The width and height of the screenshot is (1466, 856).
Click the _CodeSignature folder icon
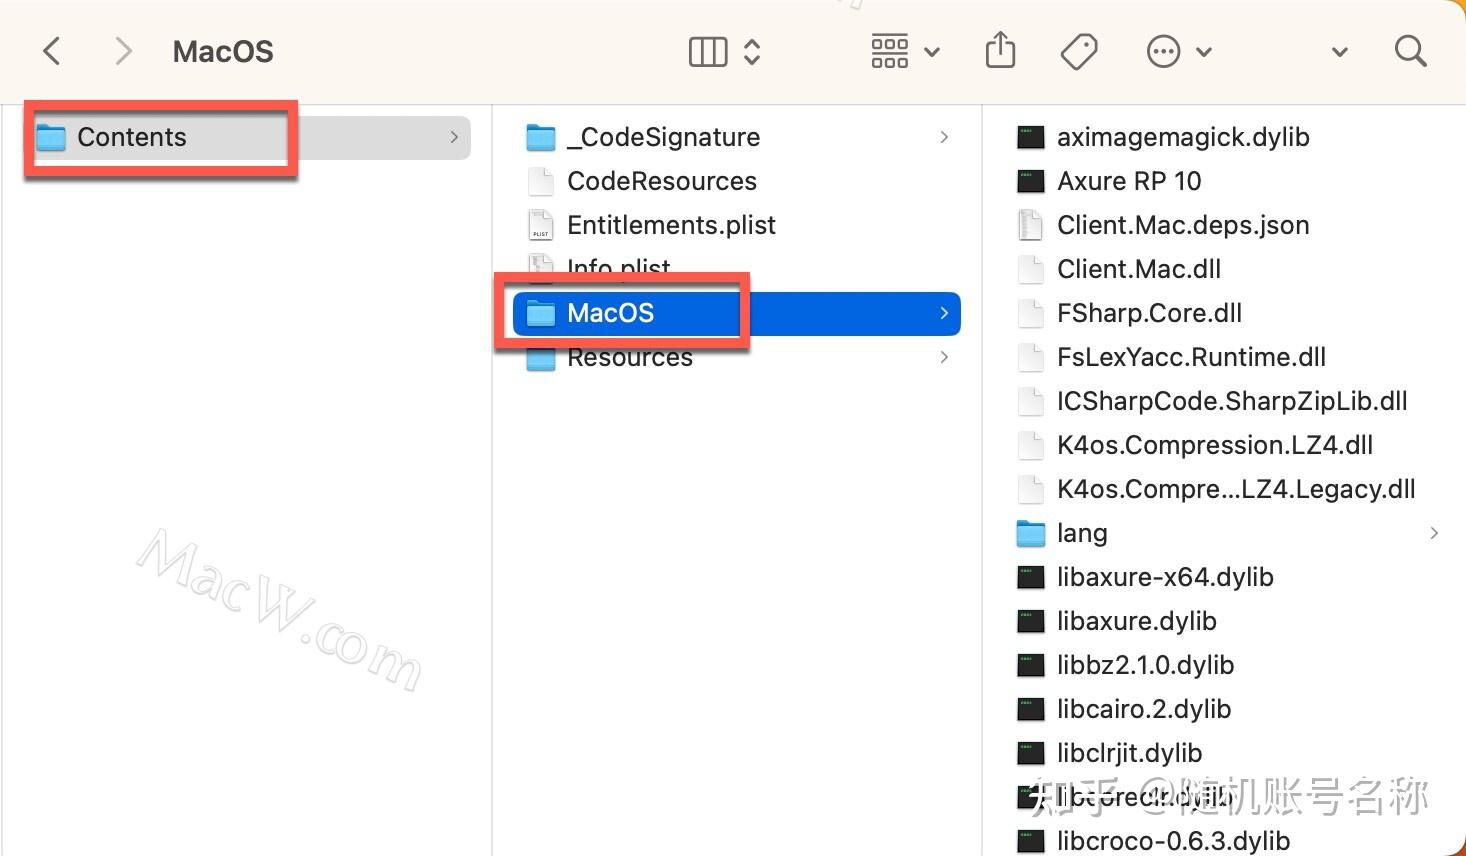tap(541, 137)
